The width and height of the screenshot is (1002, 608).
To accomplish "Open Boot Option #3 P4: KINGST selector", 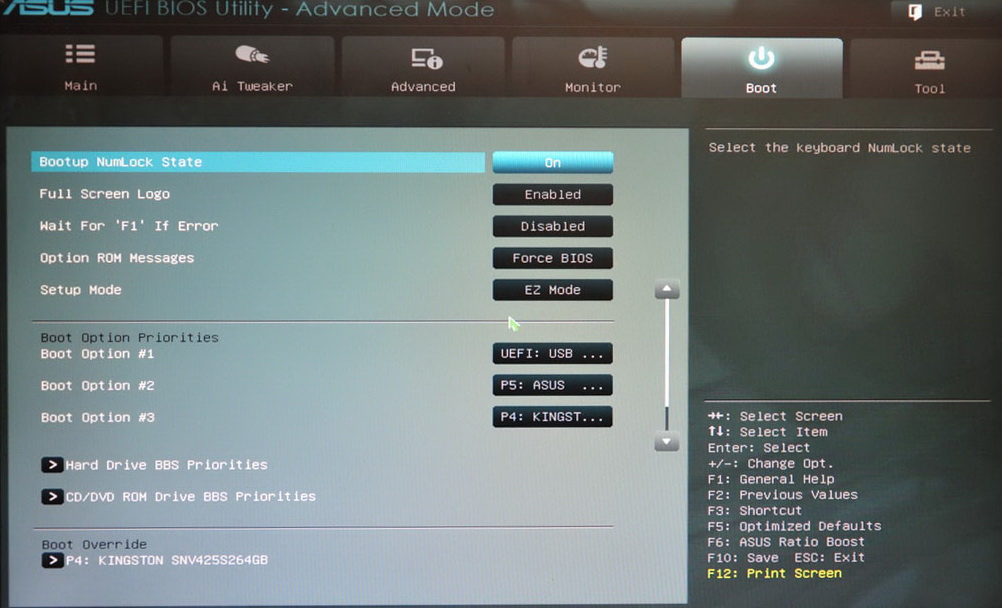I will coord(553,417).
